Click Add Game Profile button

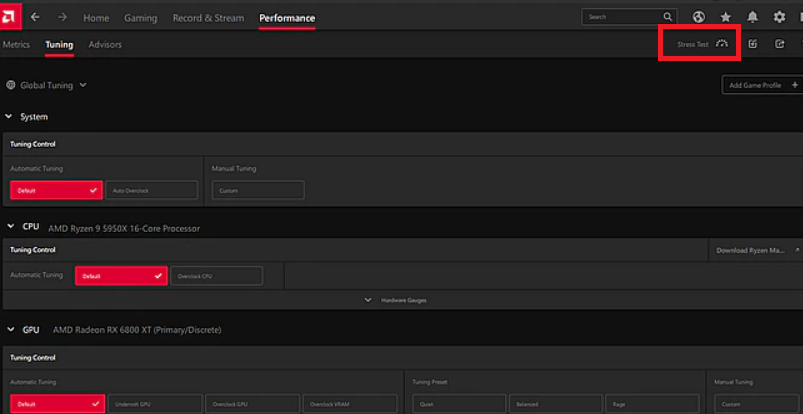[x=763, y=85]
